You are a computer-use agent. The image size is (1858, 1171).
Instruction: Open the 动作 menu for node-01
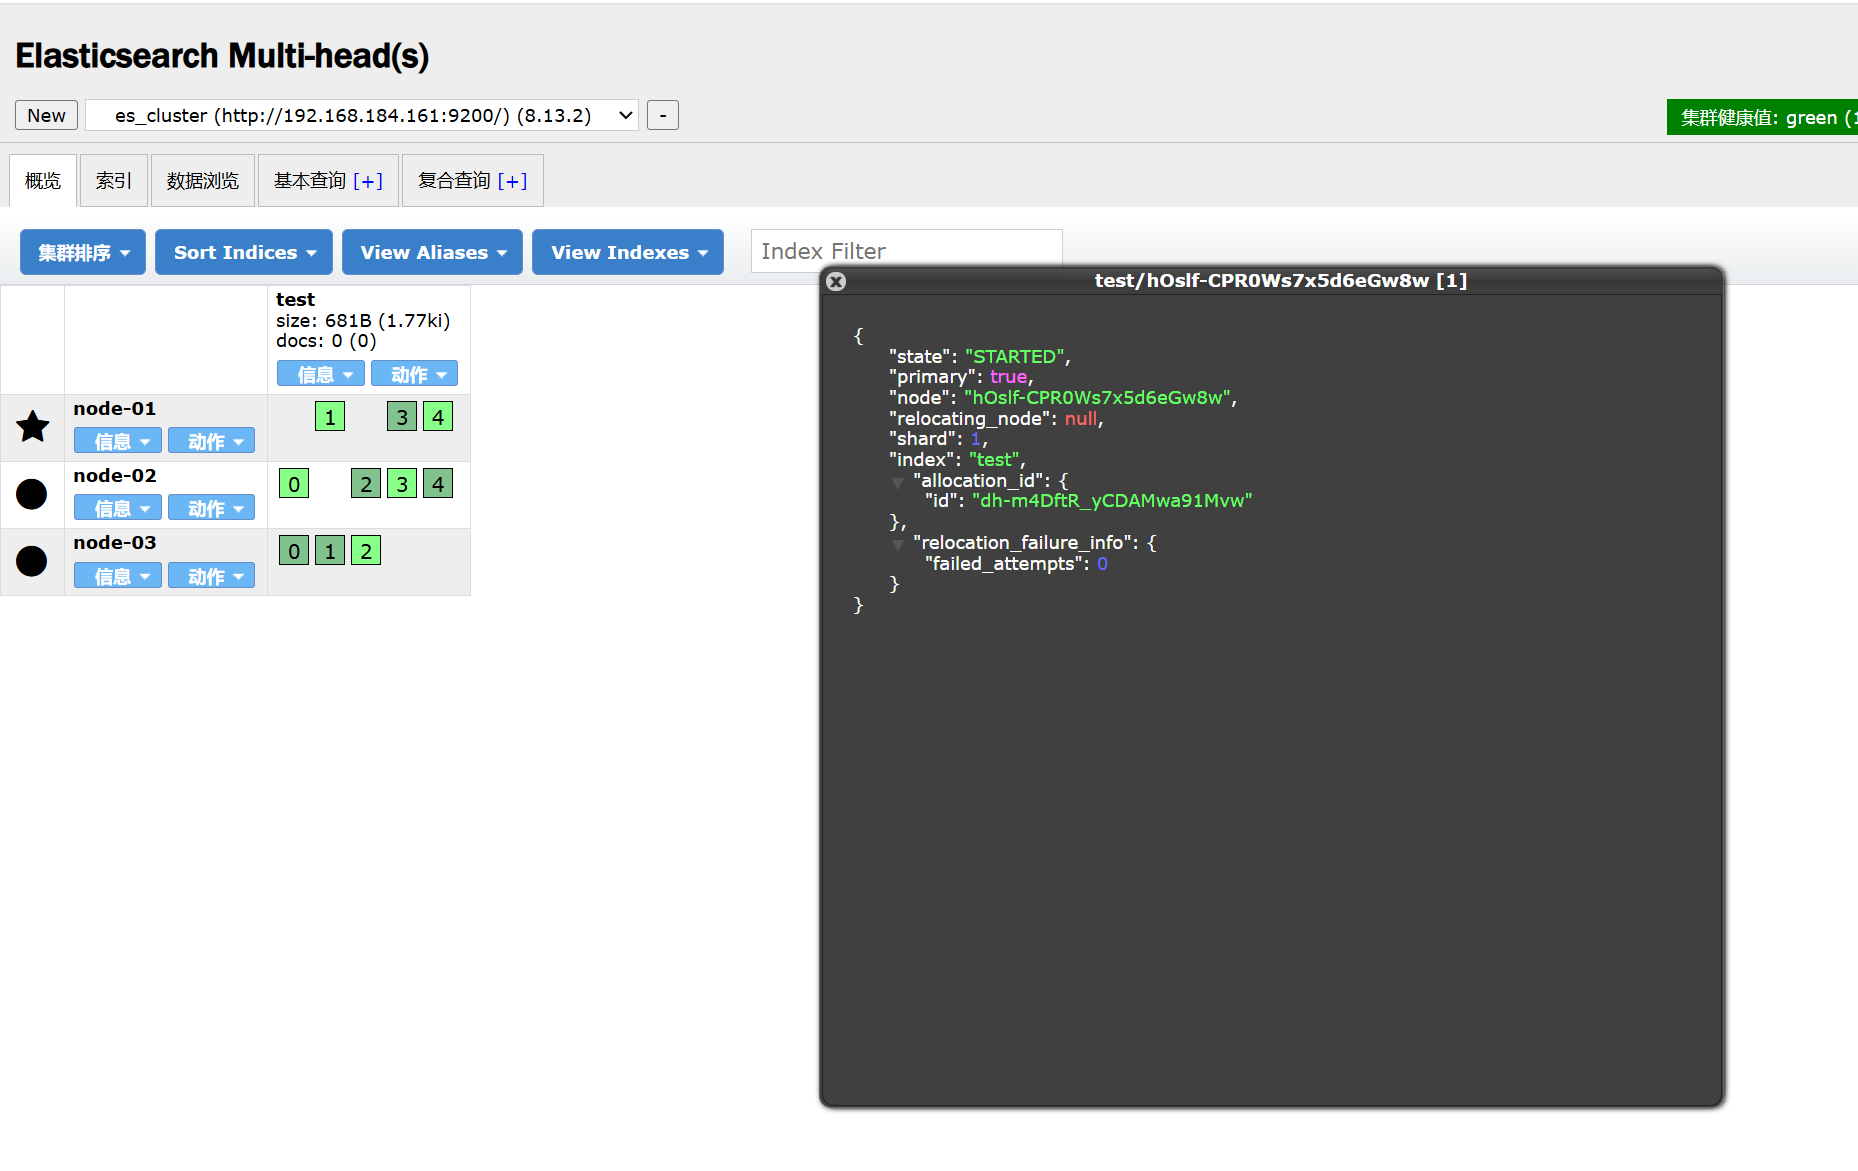(x=211, y=441)
